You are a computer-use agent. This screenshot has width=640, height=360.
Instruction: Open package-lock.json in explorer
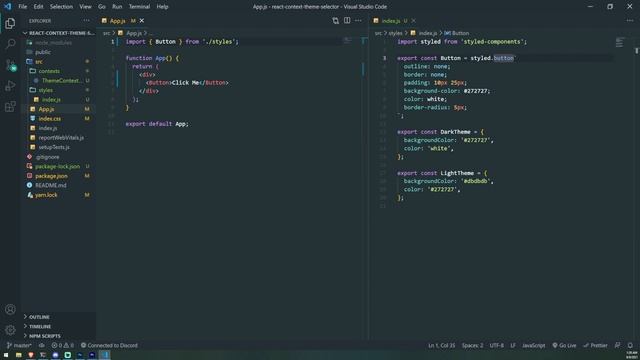[x=57, y=167]
